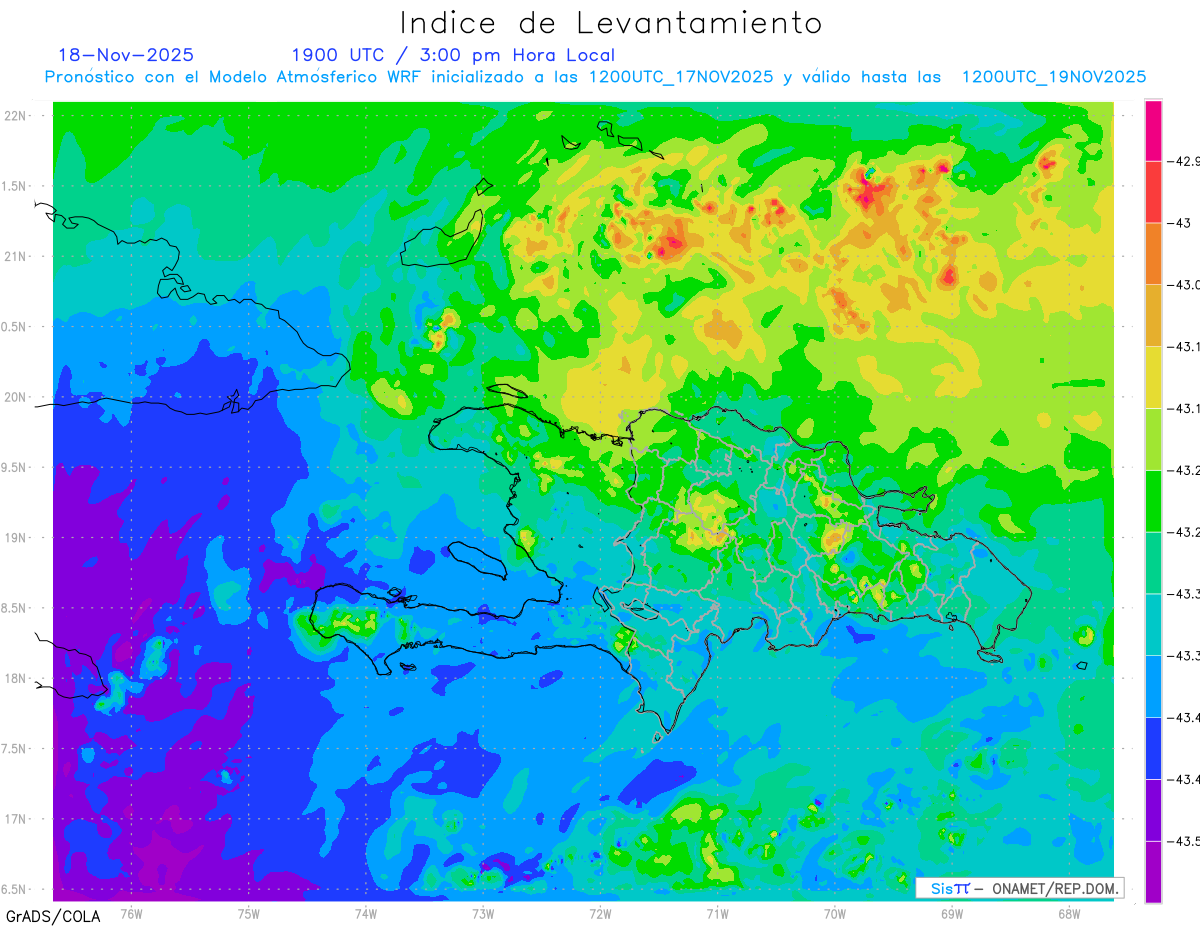Select the pure green legend swatch

pyautogui.click(x=1153, y=501)
